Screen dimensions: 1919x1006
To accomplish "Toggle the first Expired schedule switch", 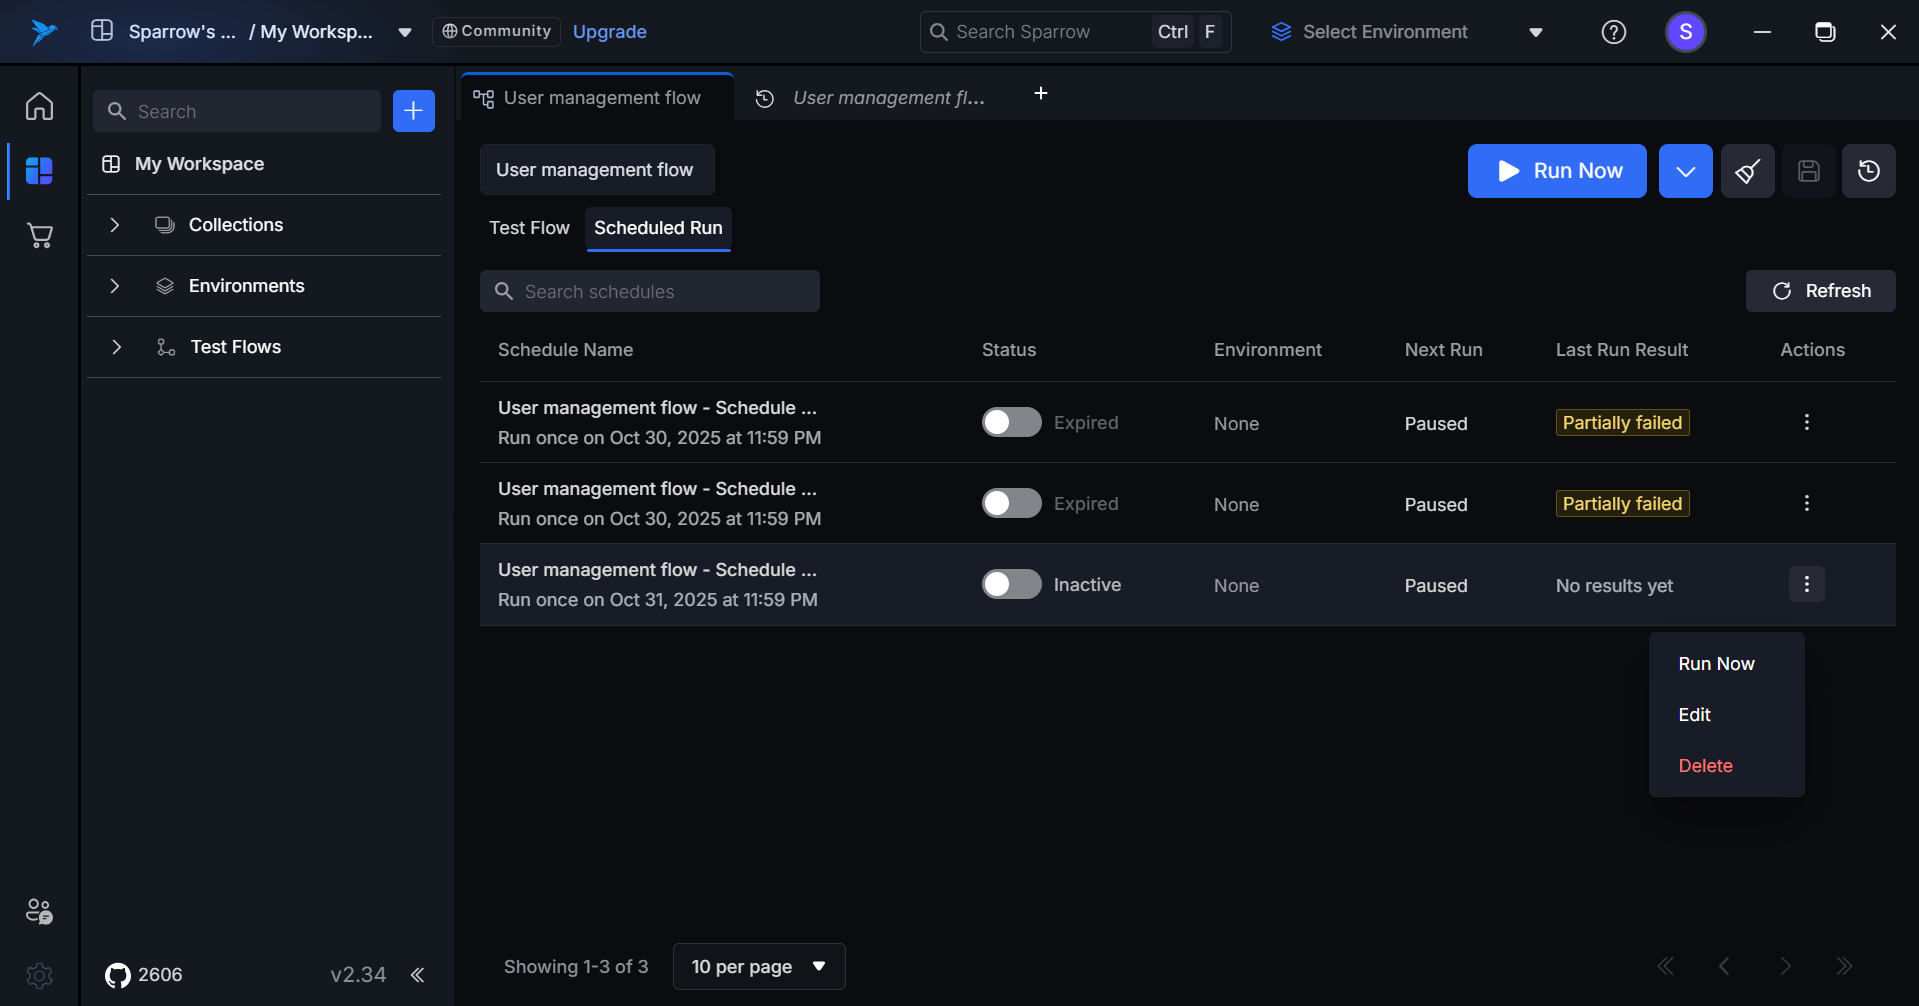I will [x=1011, y=423].
